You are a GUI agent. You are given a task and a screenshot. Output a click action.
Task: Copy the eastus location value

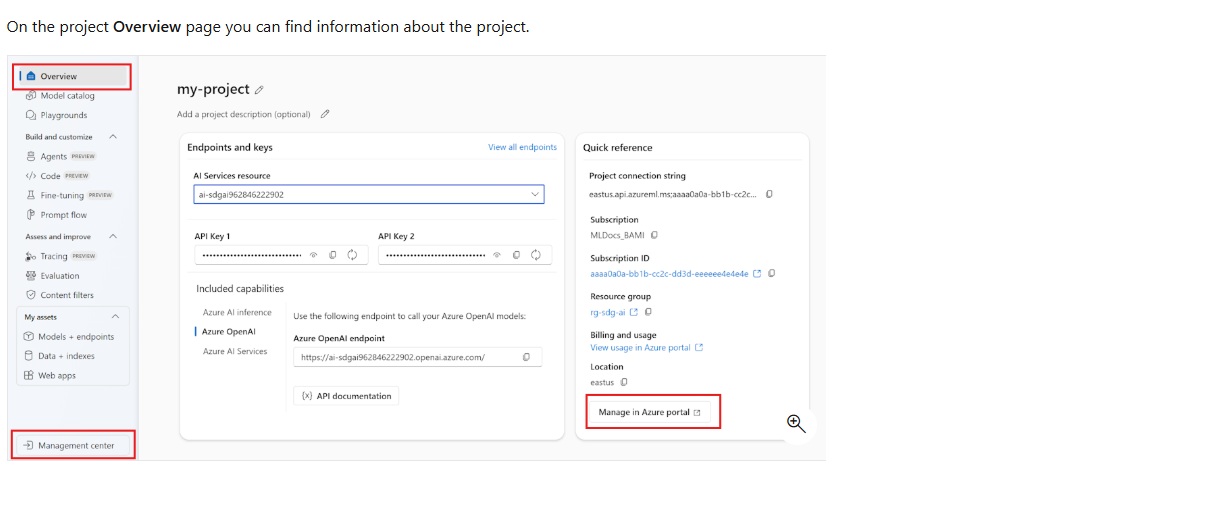tap(624, 382)
